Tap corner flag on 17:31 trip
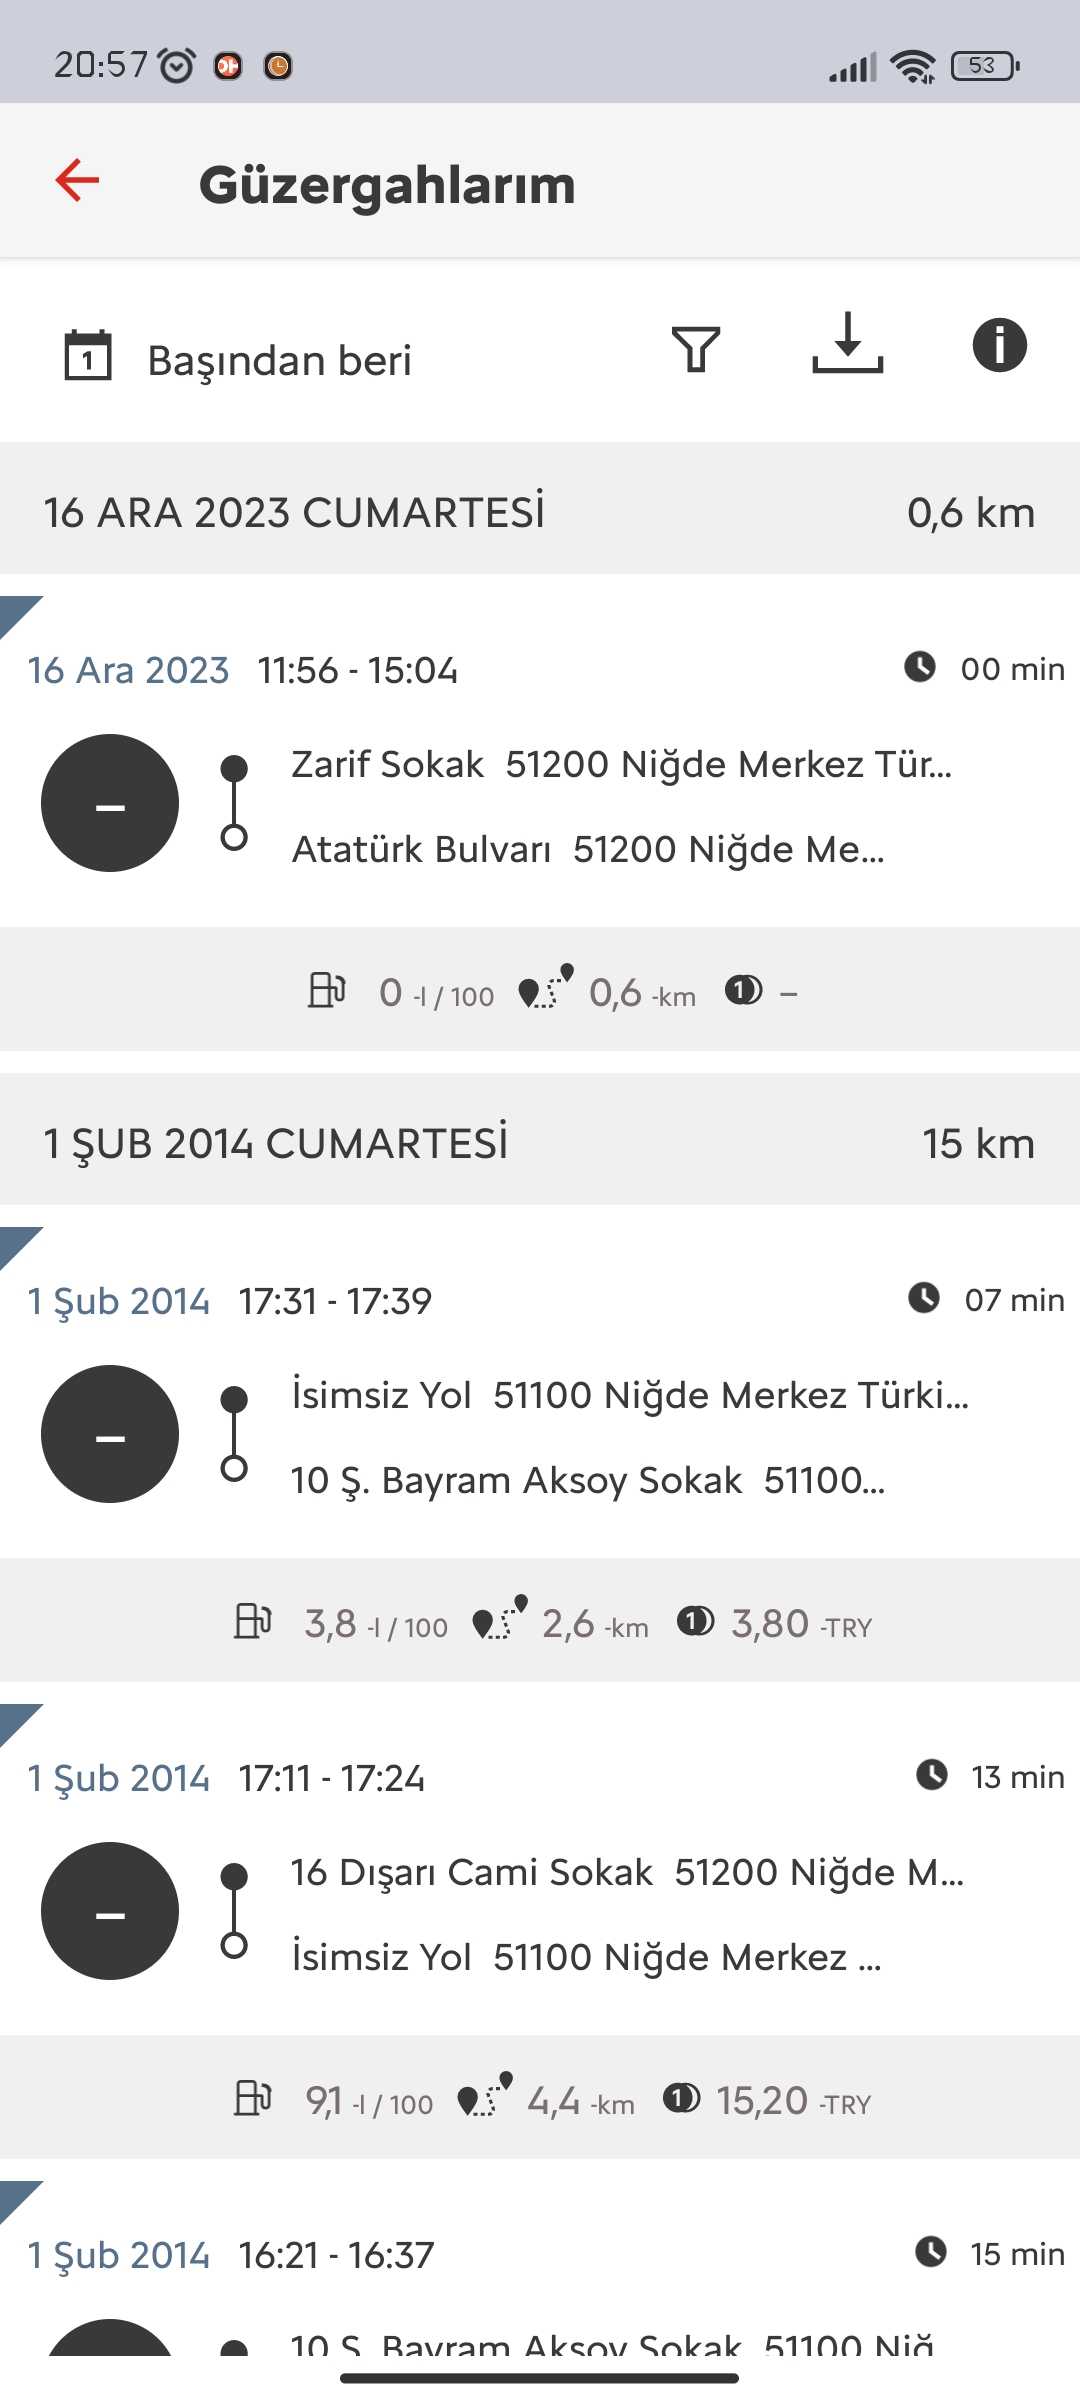Screen dimensions: 1080x2400 click(18, 1245)
